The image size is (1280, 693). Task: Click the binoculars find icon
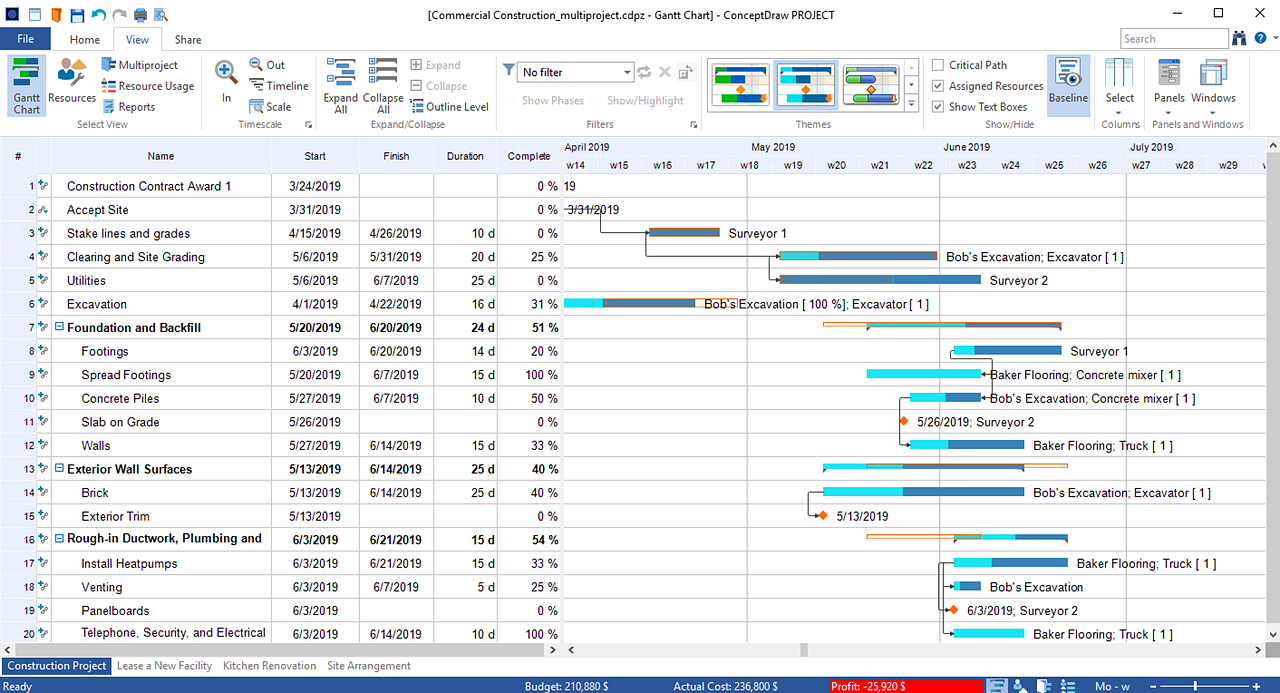[1241, 39]
